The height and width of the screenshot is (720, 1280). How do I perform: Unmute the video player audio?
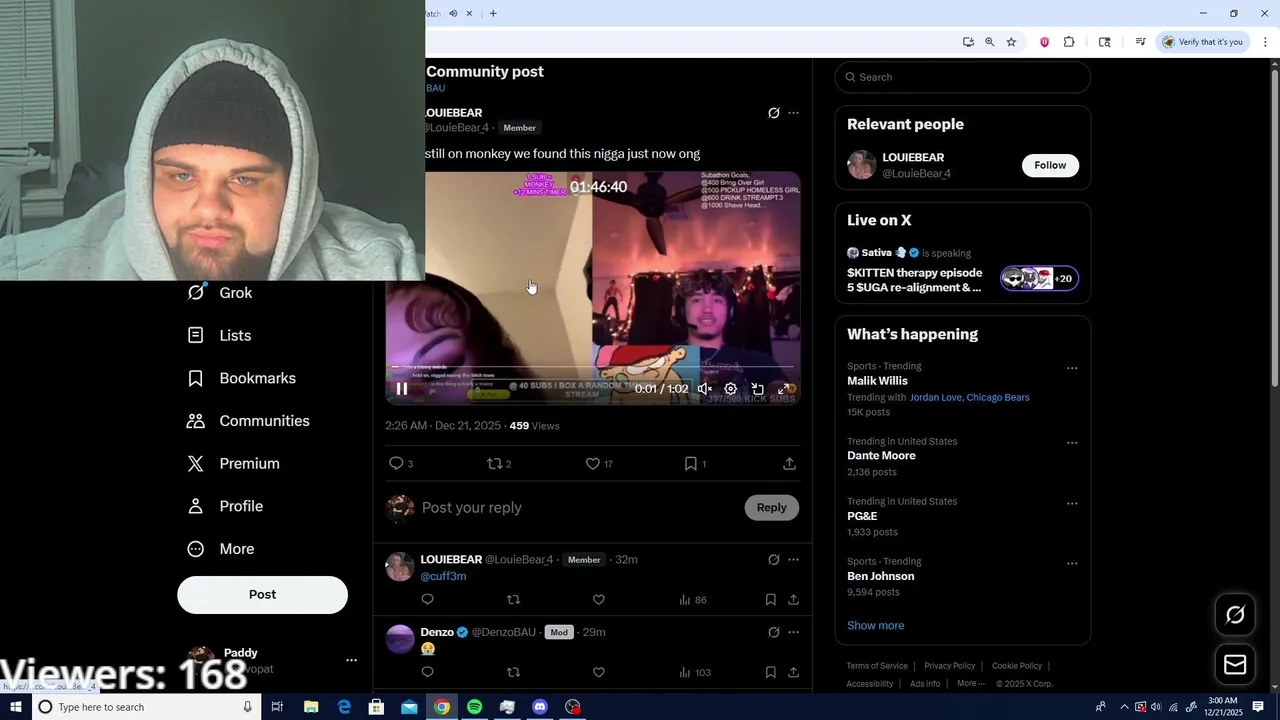tap(705, 389)
